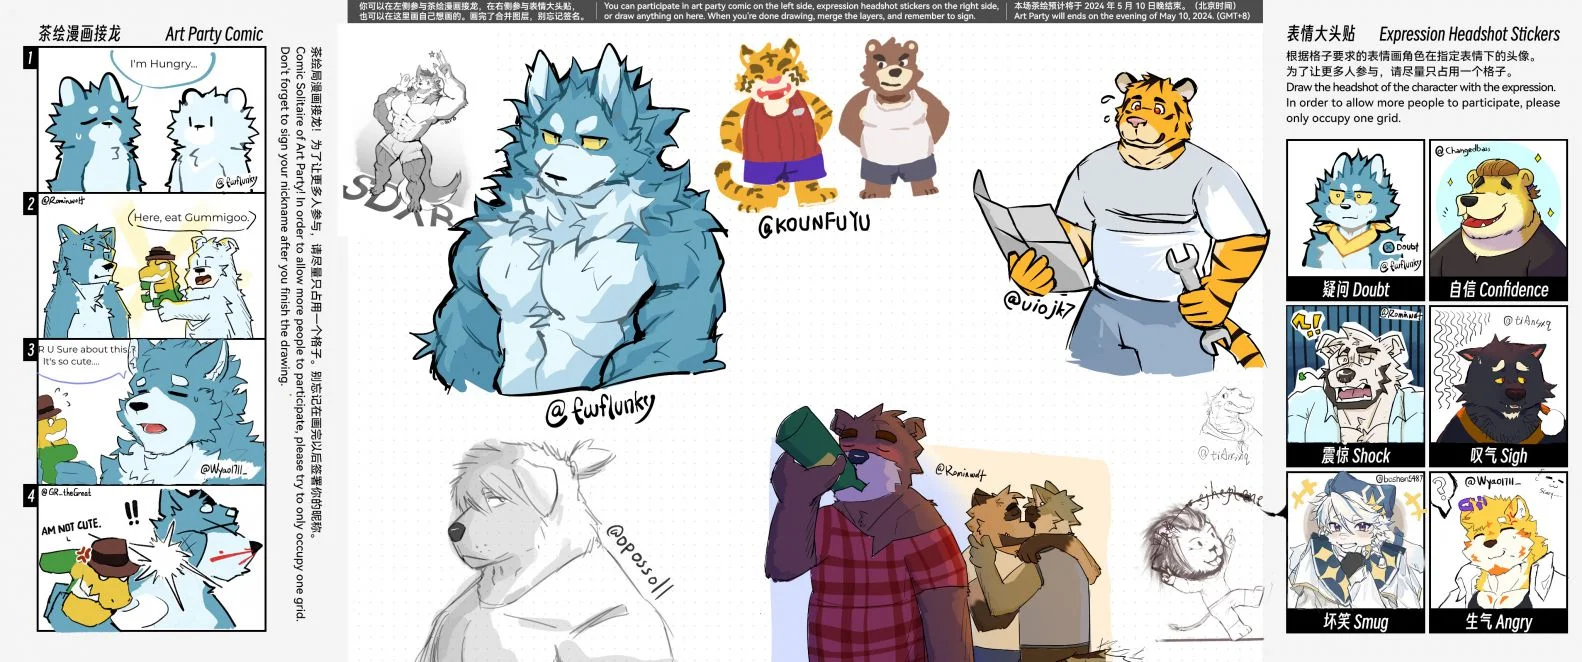Image resolution: width=1582 pixels, height=662 pixels.
Task: Click the @KOUNFUYU handle under the tiger
Action: coord(814,224)
